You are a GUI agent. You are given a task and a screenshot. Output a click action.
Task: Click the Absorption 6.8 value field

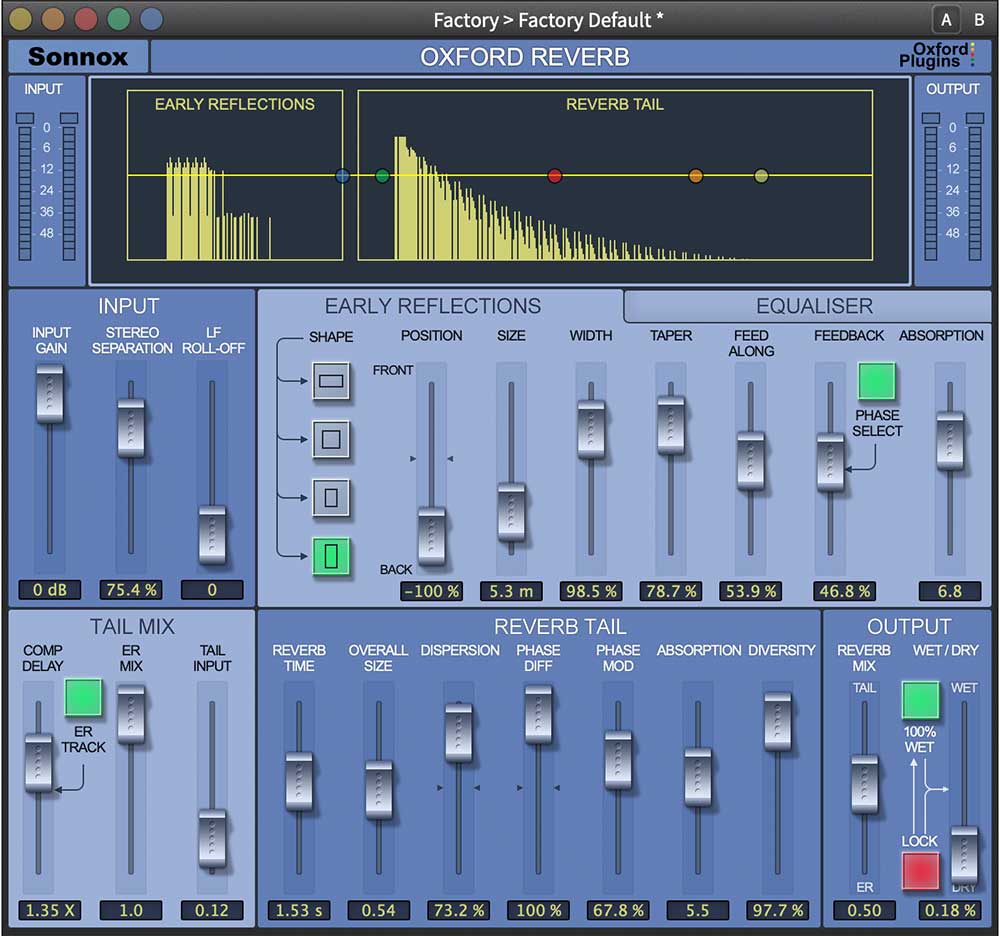click(950, 591)
